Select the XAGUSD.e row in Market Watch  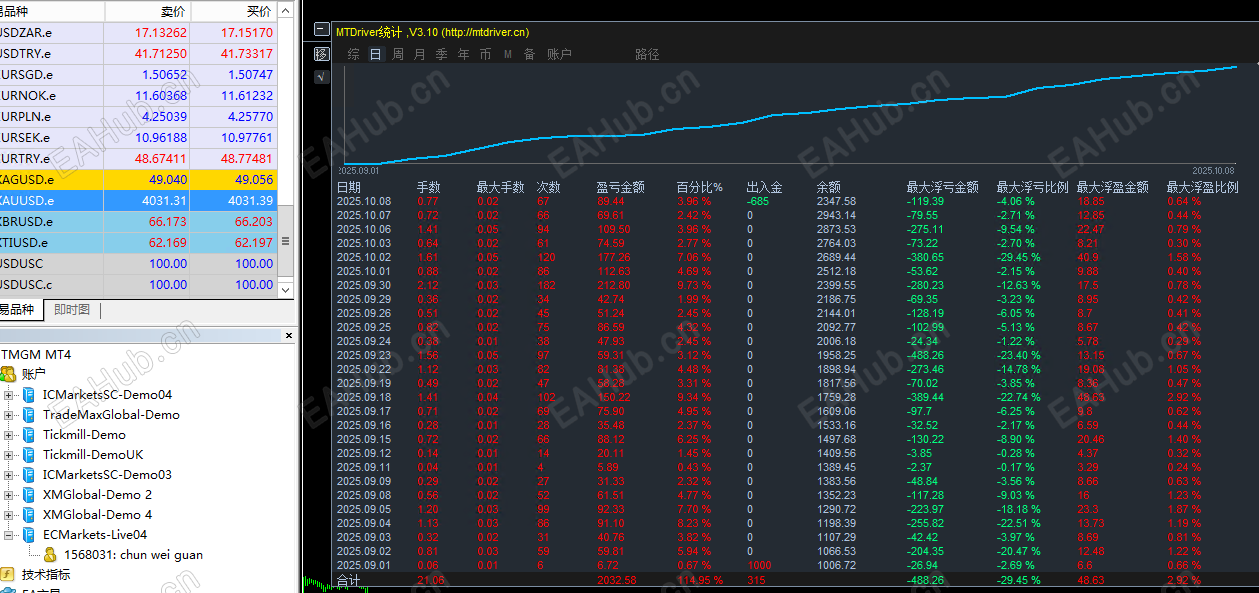coord(137,179)
